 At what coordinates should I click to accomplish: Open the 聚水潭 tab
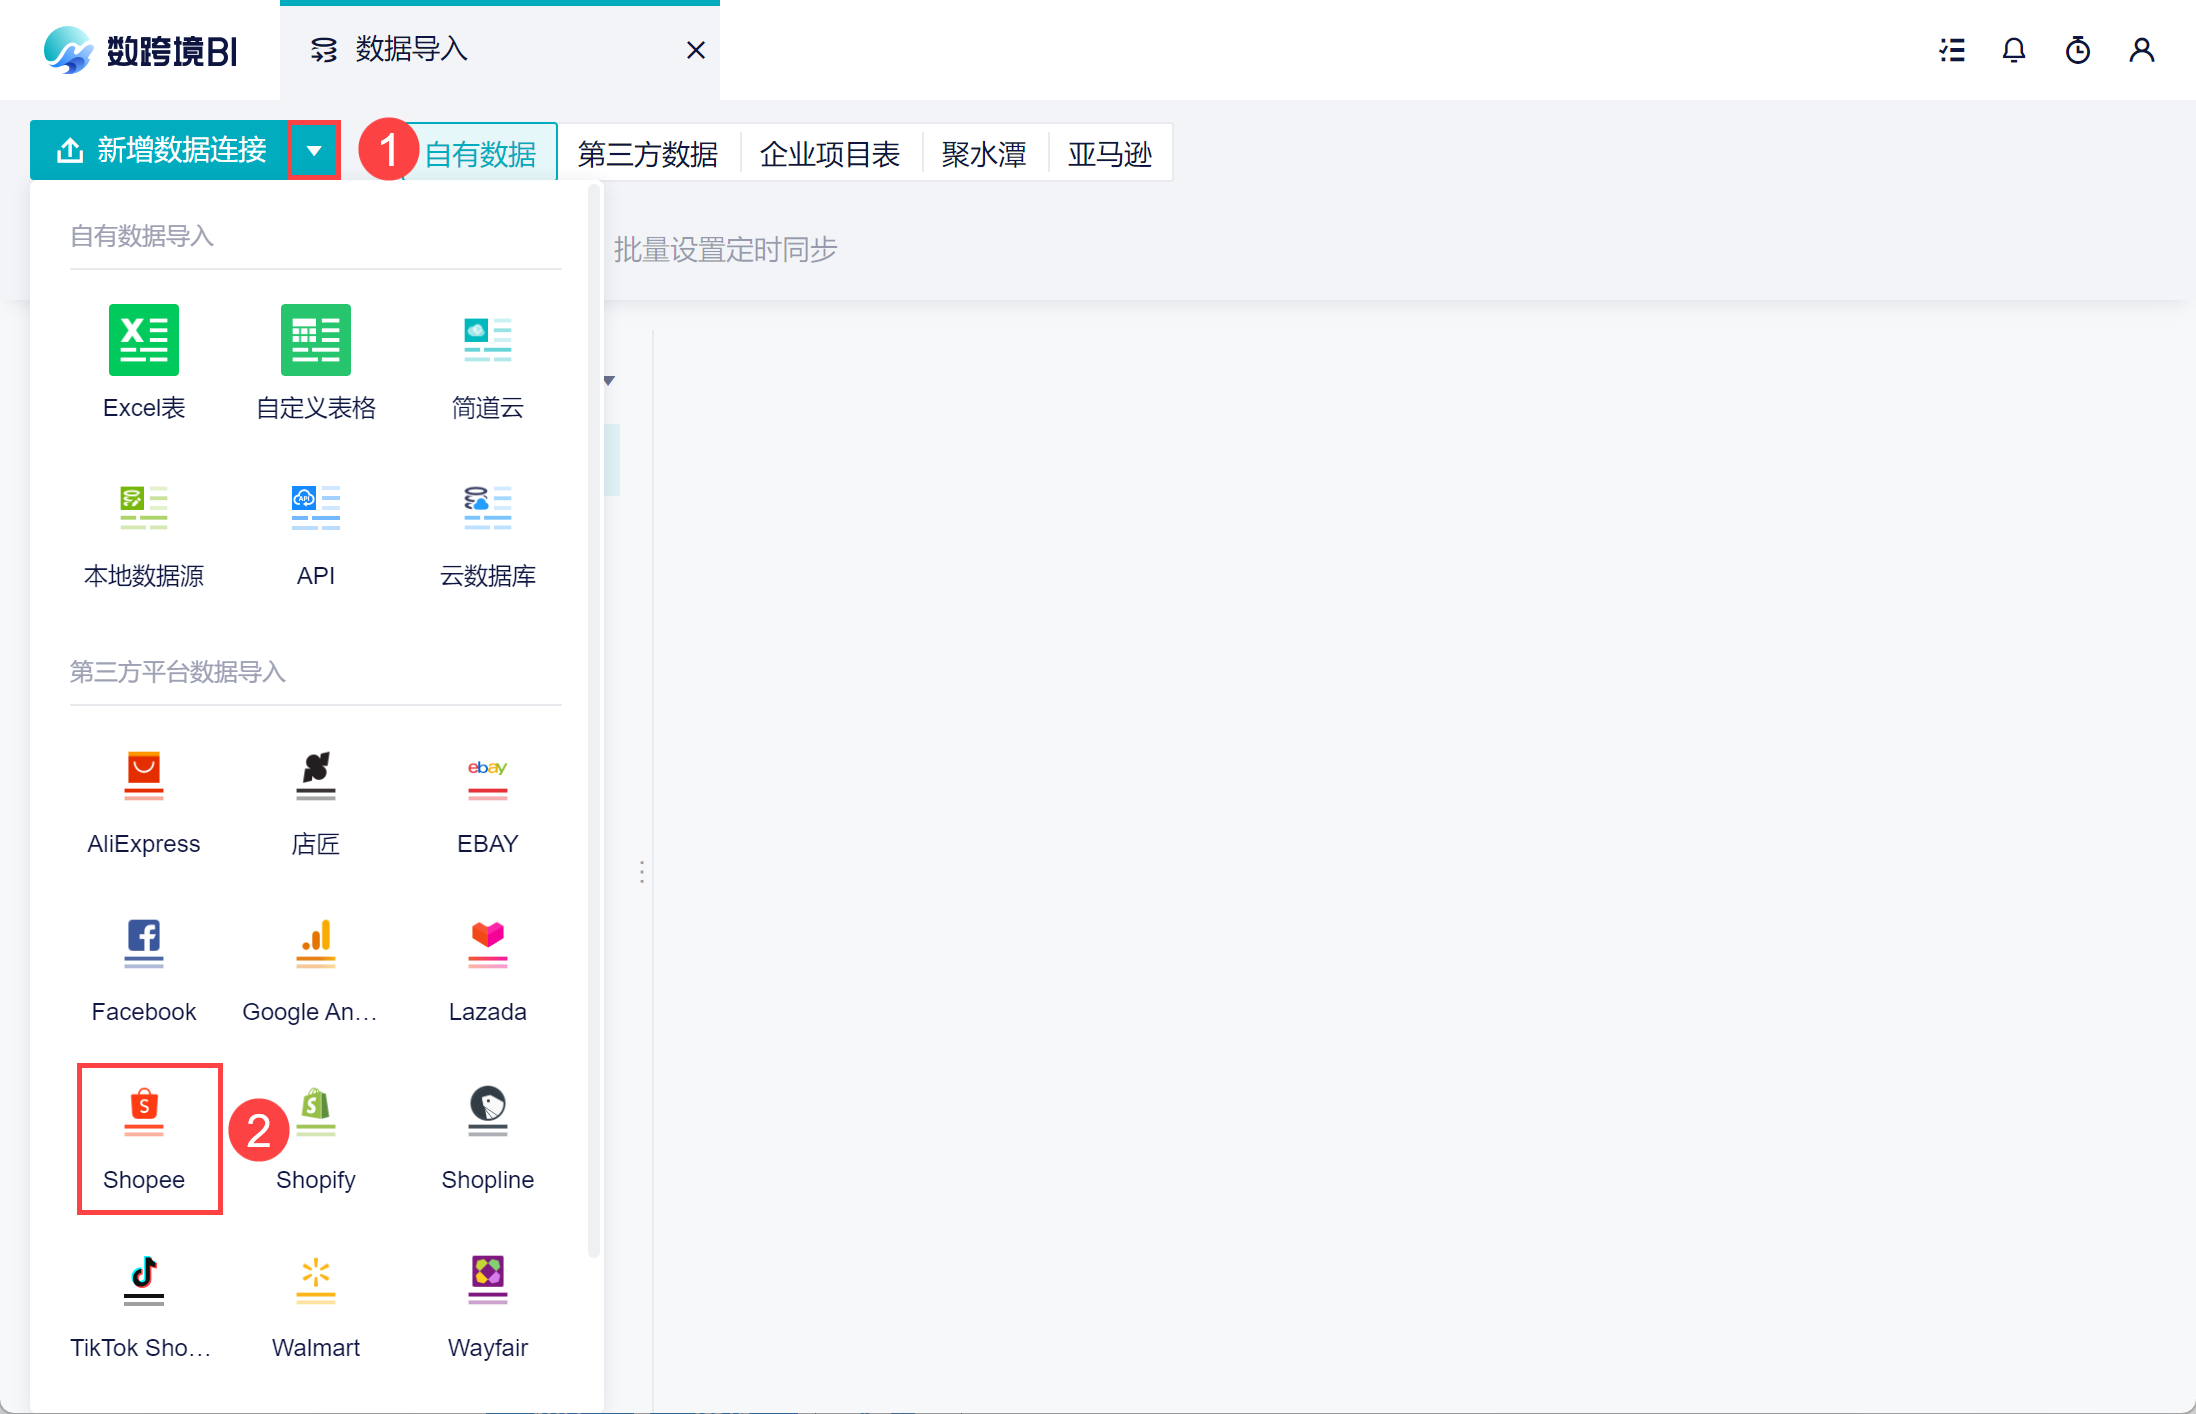point(983,154)
